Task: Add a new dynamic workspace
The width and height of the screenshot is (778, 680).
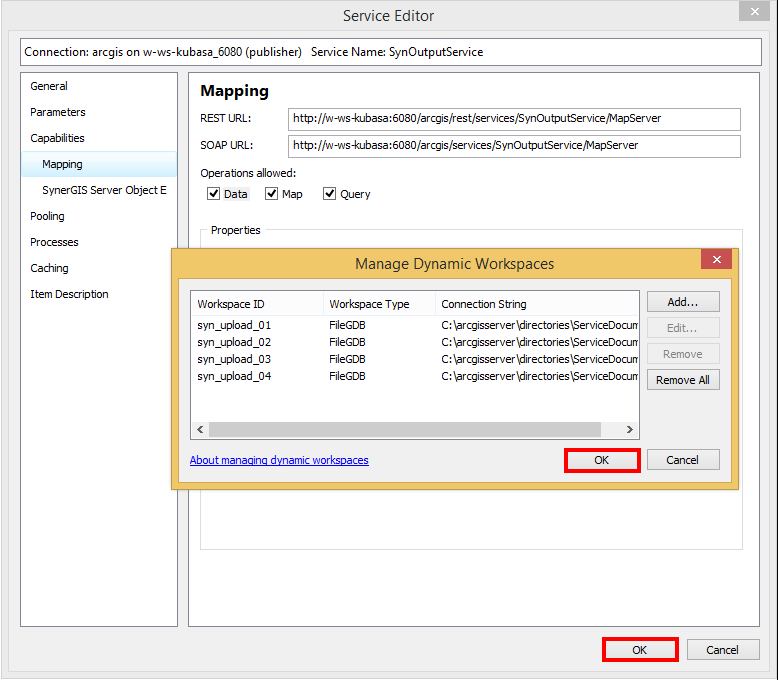Action: (x=683, y=302)
